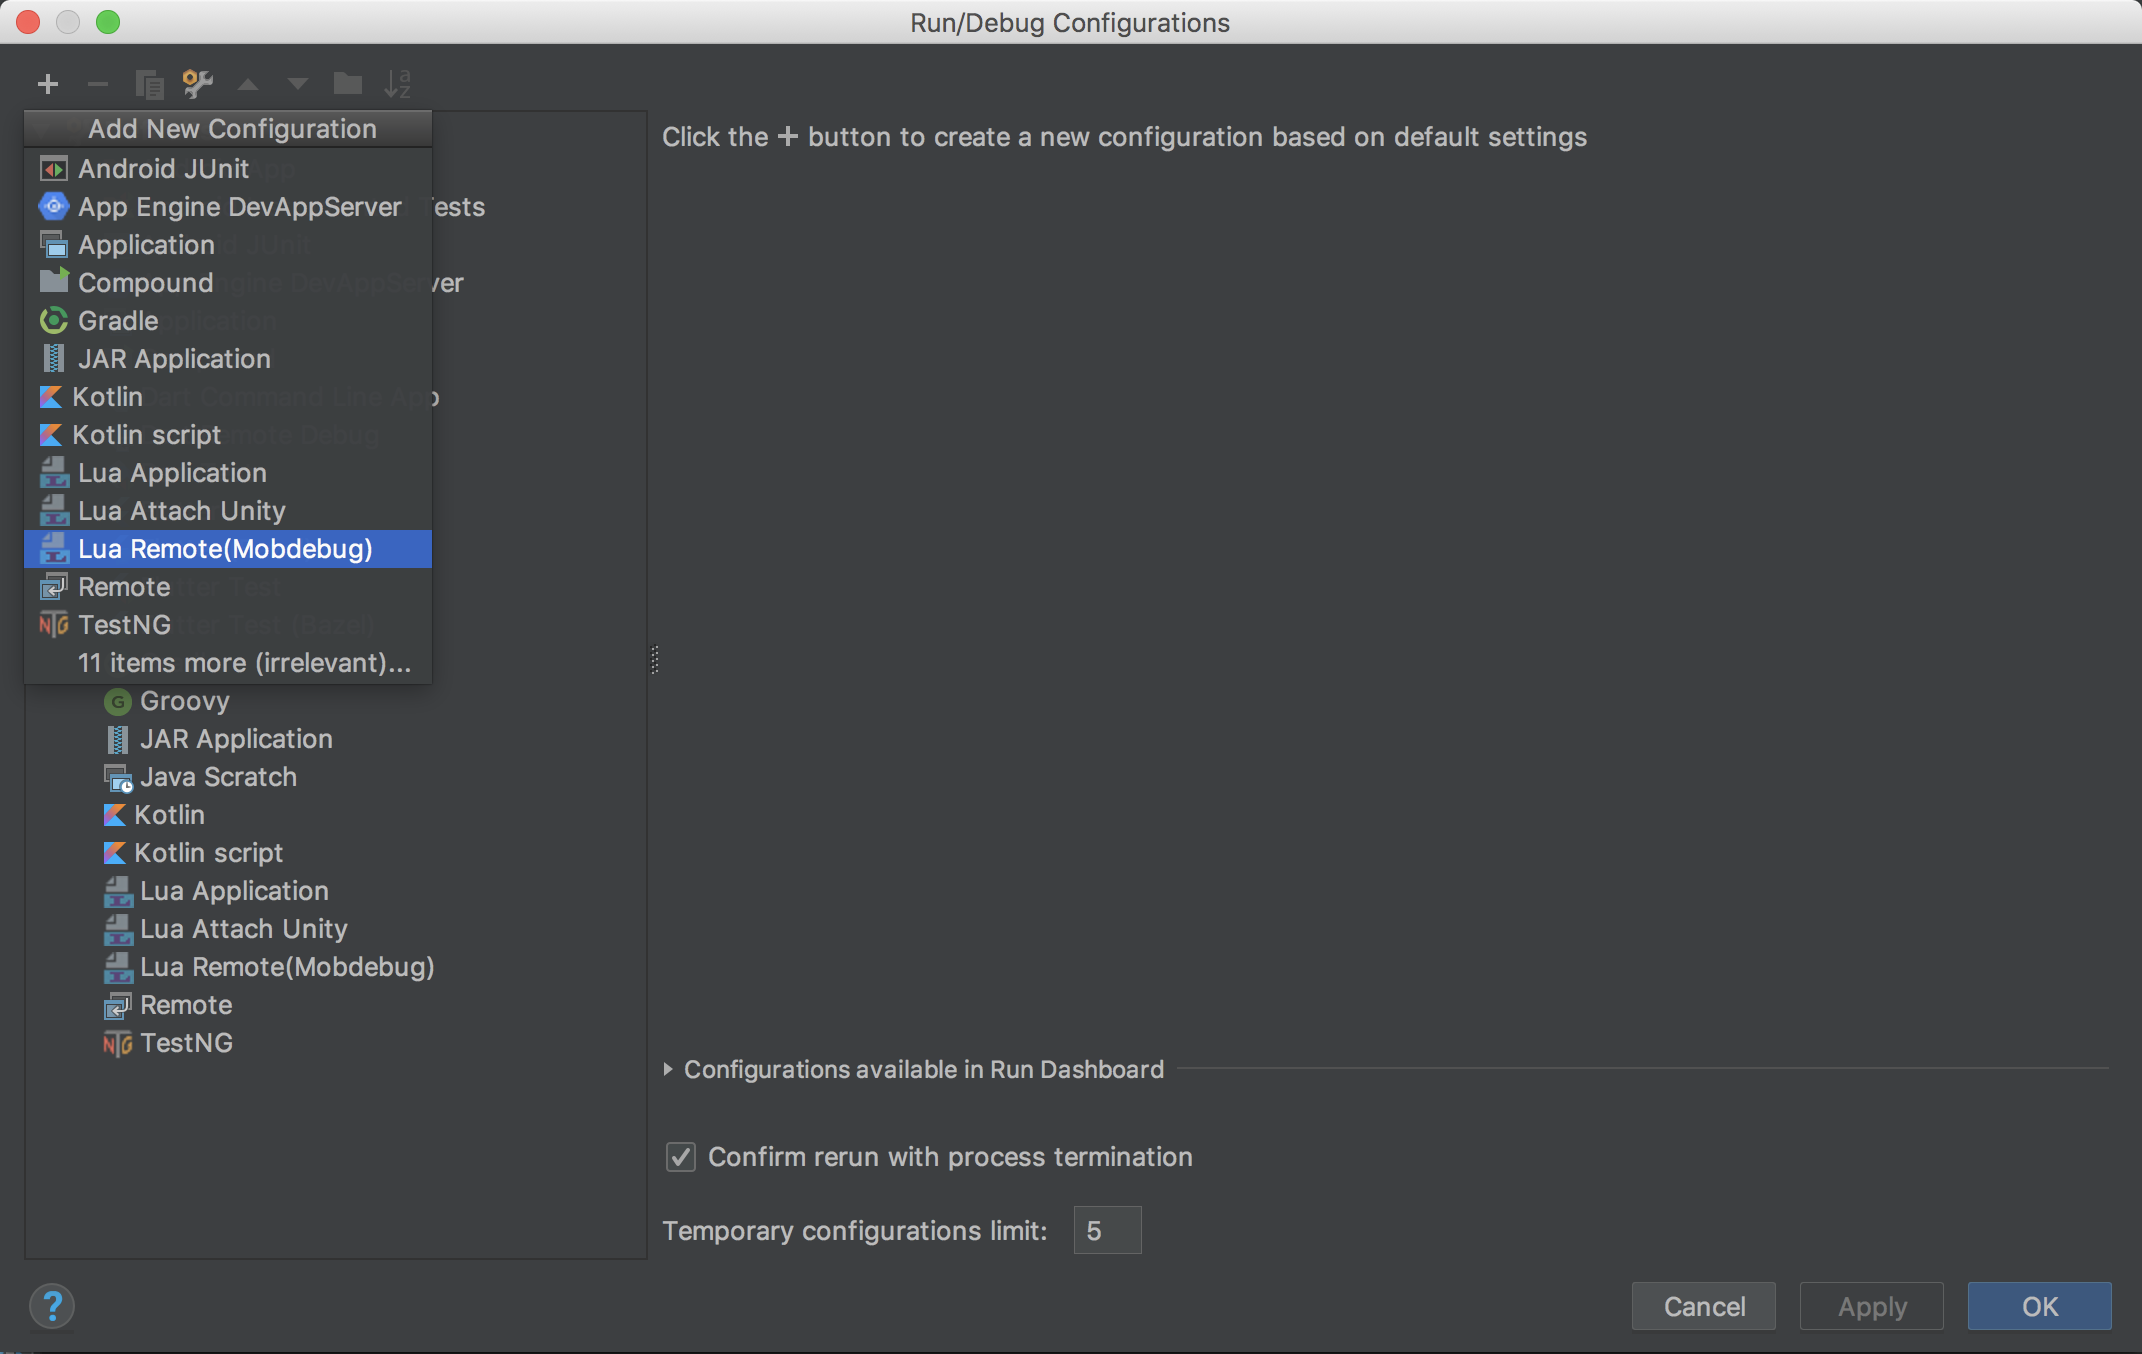Image resolution: width=2142 pixels, height=1354 pixels.
Task: Click the Move into new folder icon
Action: click(x=347, y=84)
